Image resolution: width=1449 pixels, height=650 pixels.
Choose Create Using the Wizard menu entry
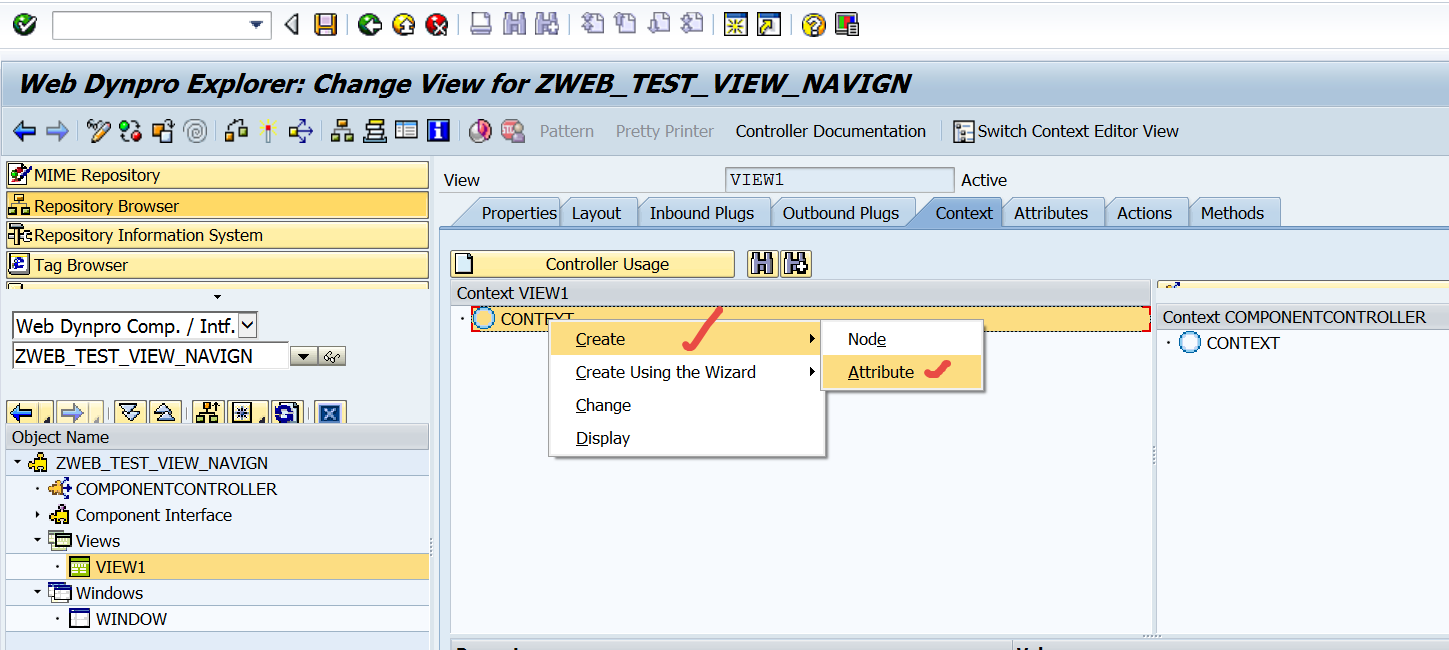coord(665,372)
